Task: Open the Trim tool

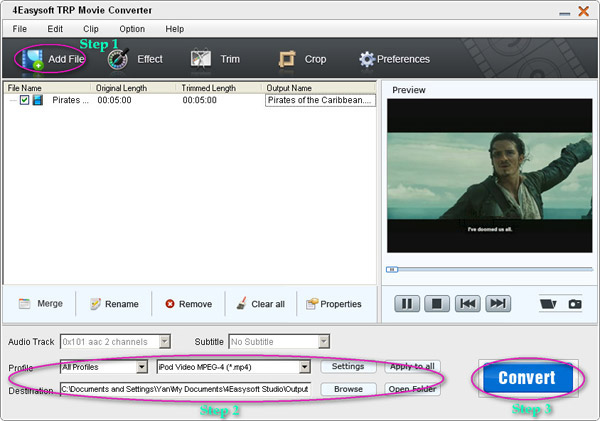Action: [215, 59]
